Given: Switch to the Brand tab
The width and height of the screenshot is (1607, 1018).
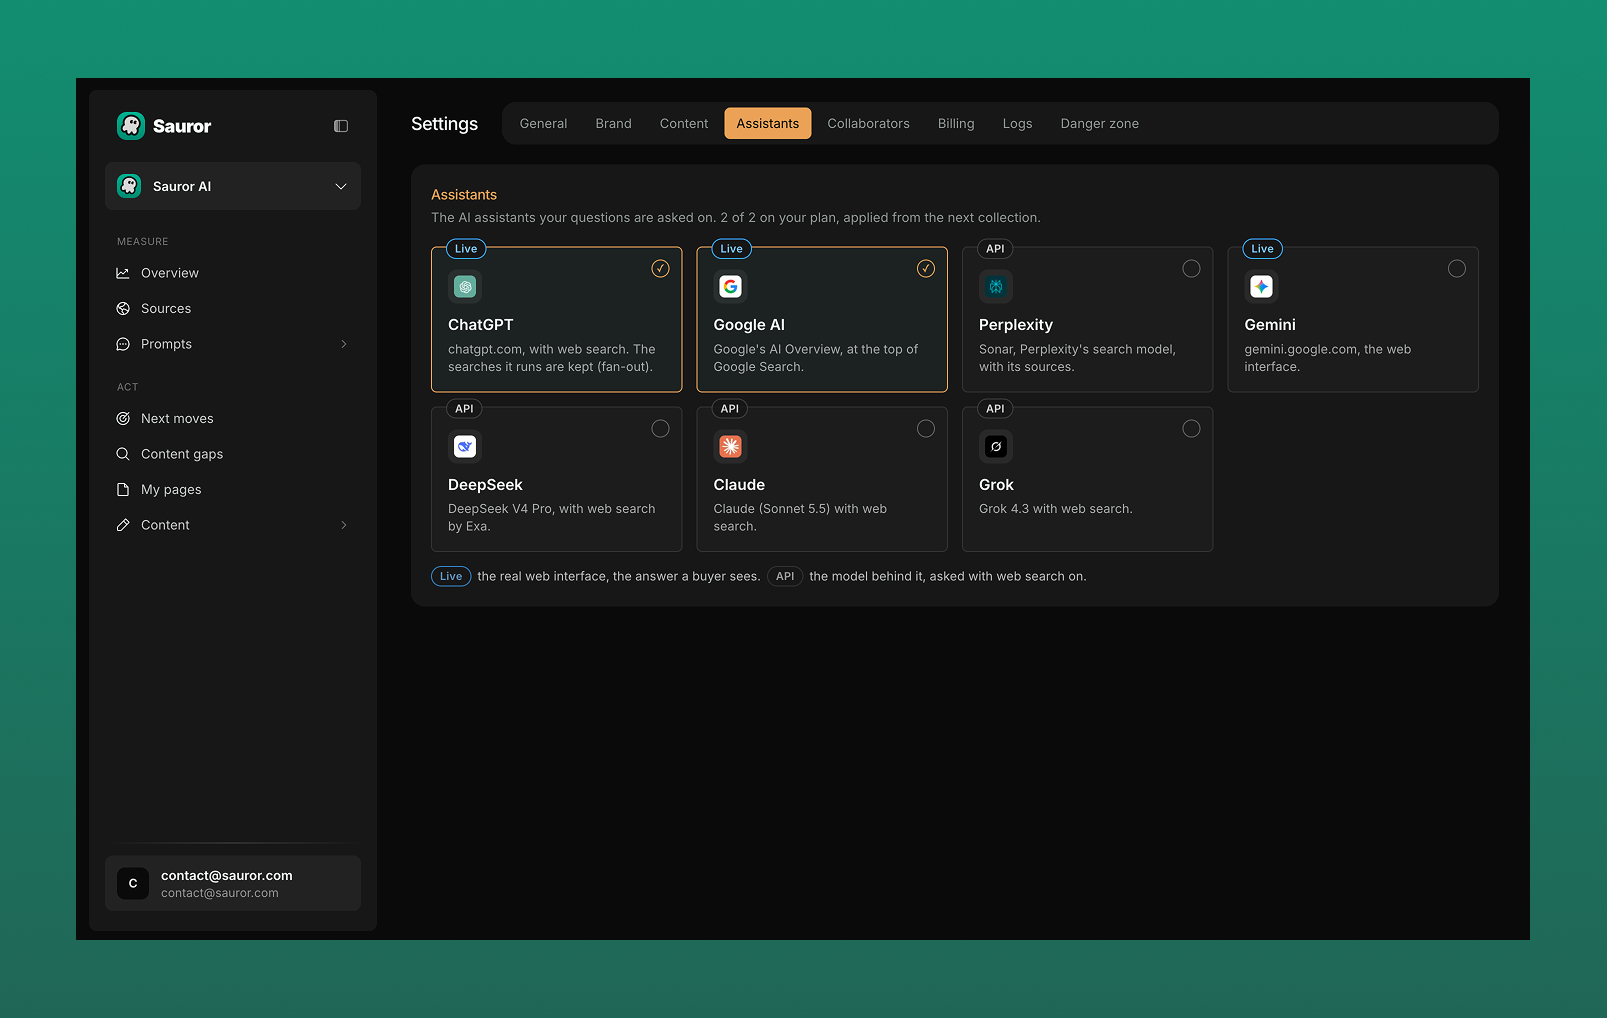Looking at the screenshot, I should [x=614, y=124].
